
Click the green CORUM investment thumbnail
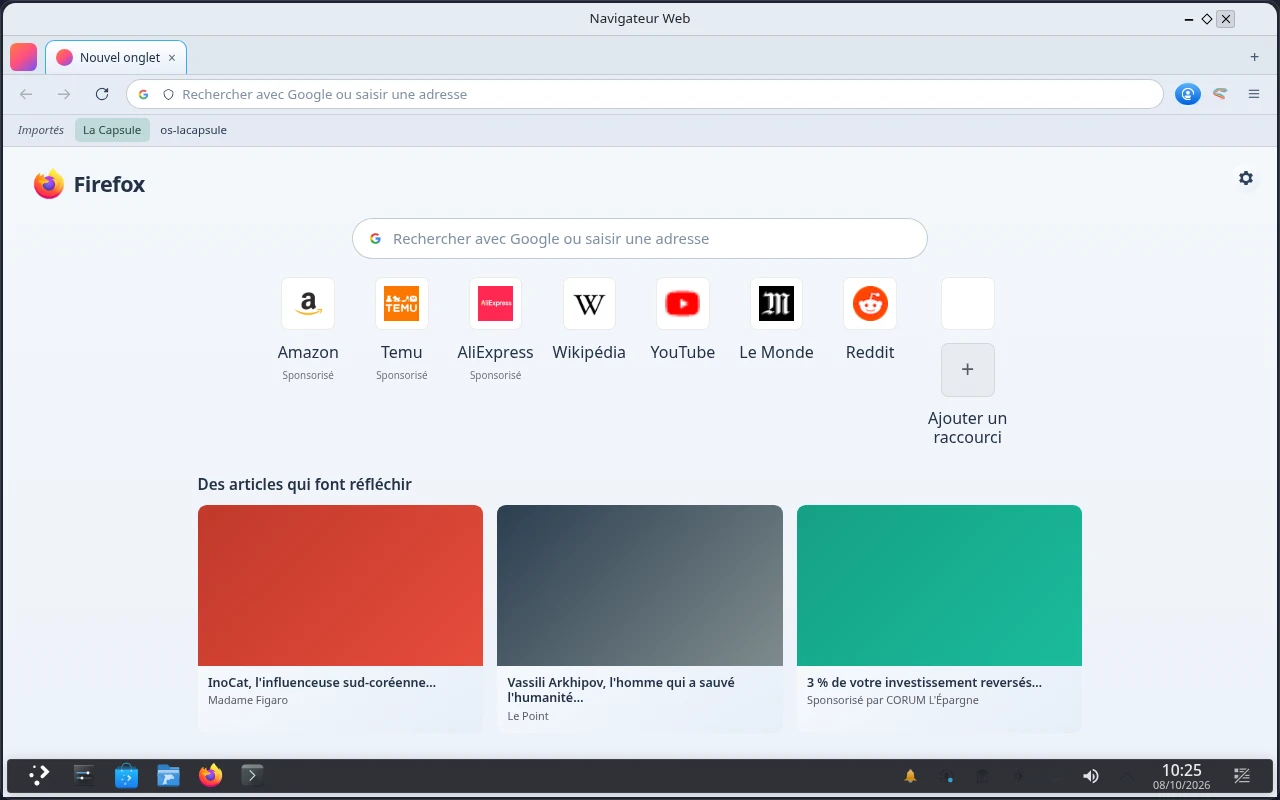point(939,585)
